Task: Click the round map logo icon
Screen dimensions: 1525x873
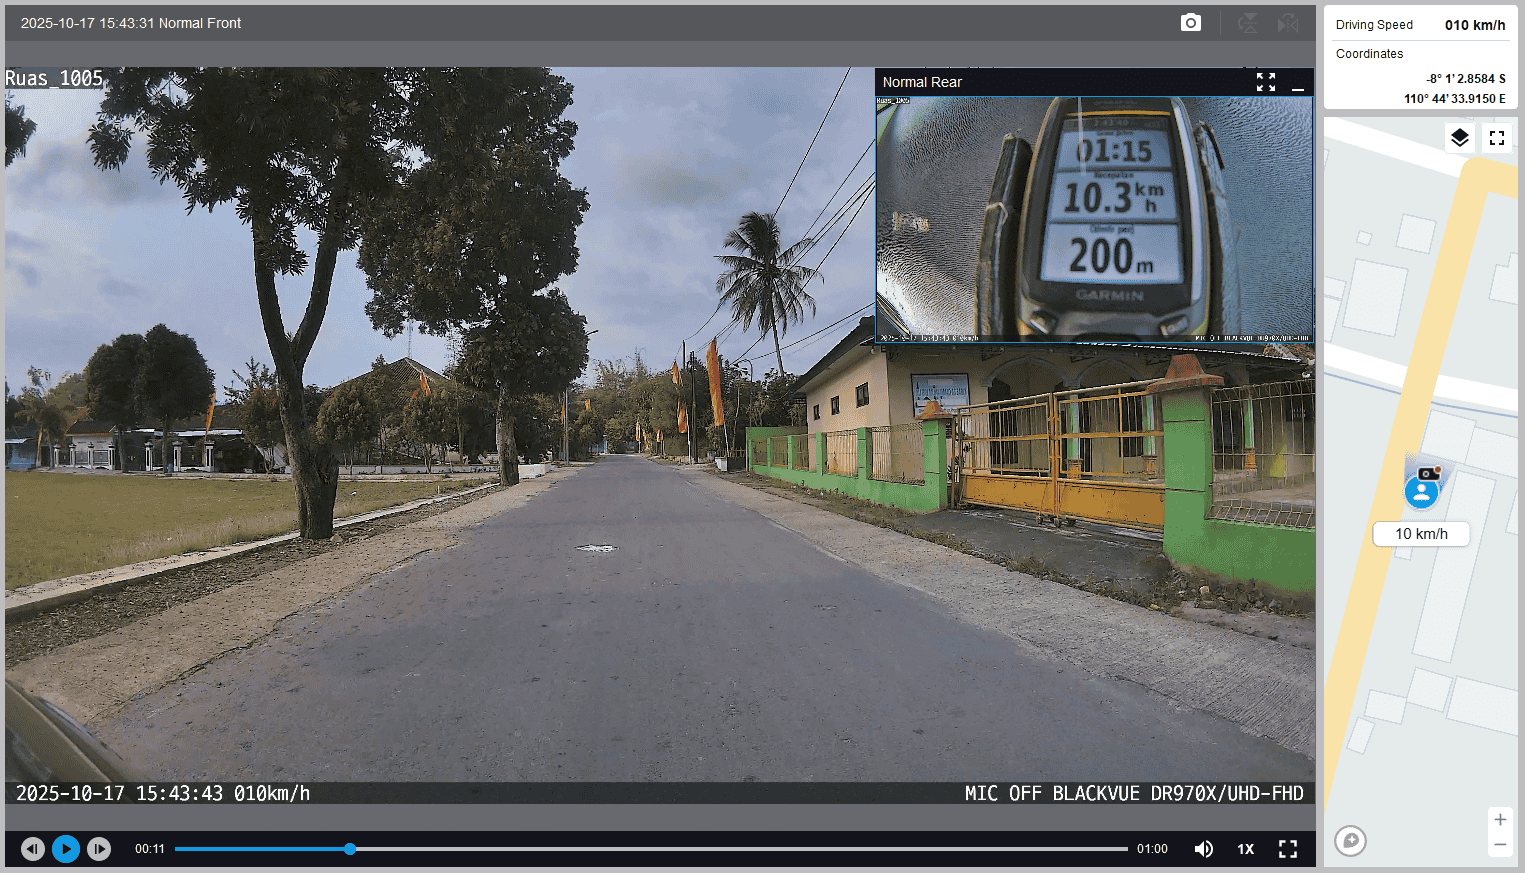Action: click(x=1350, y=840)
